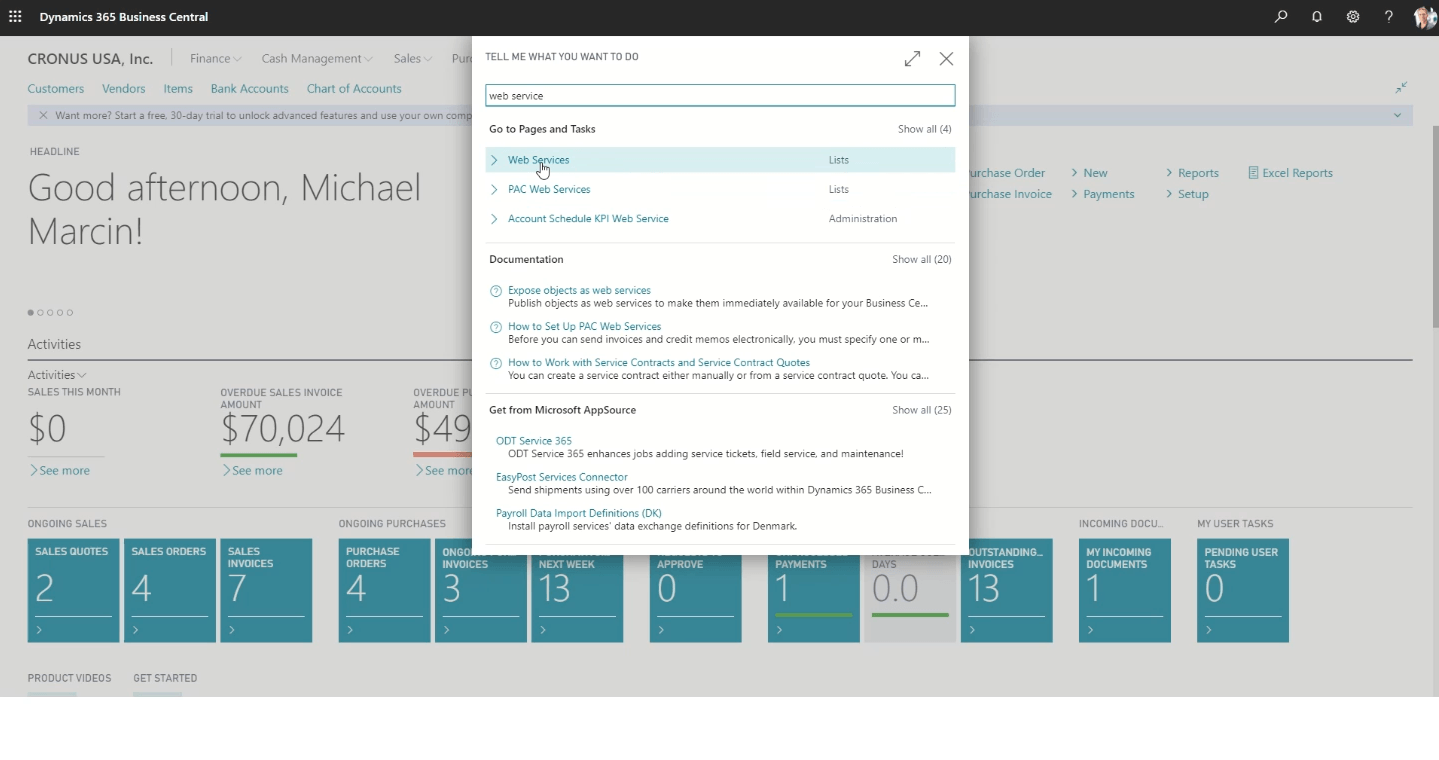
Task: Click the help icon beside How to Set Up PAC Web Services
Action: click(x=496, y=327)
